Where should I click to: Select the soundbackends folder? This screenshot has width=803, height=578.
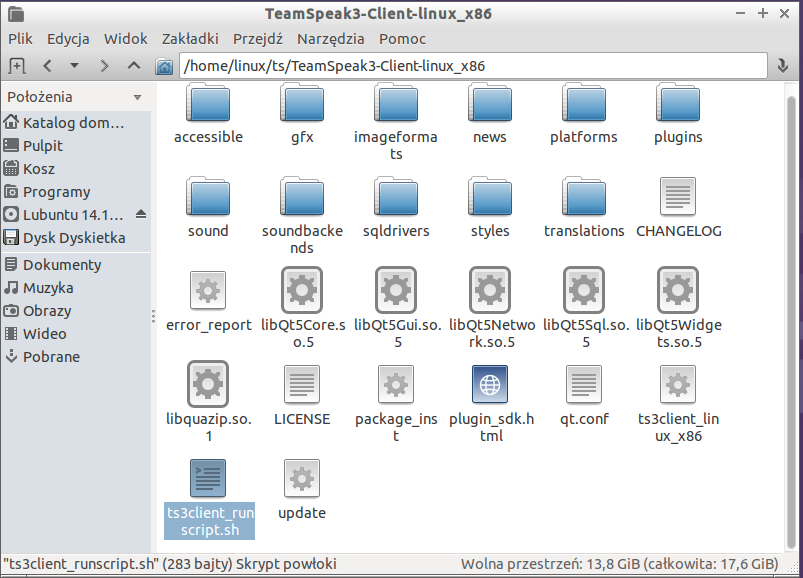coord(302,216)
